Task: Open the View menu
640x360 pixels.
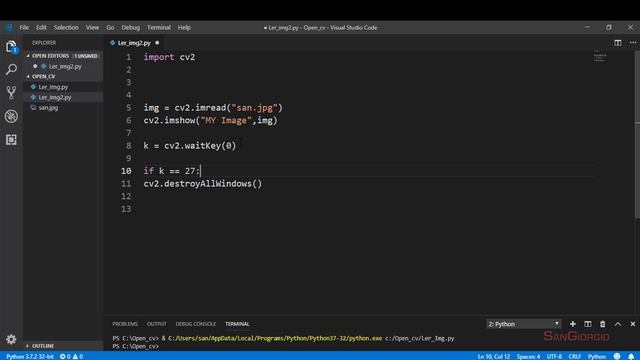Action: (x=92, y=27)
